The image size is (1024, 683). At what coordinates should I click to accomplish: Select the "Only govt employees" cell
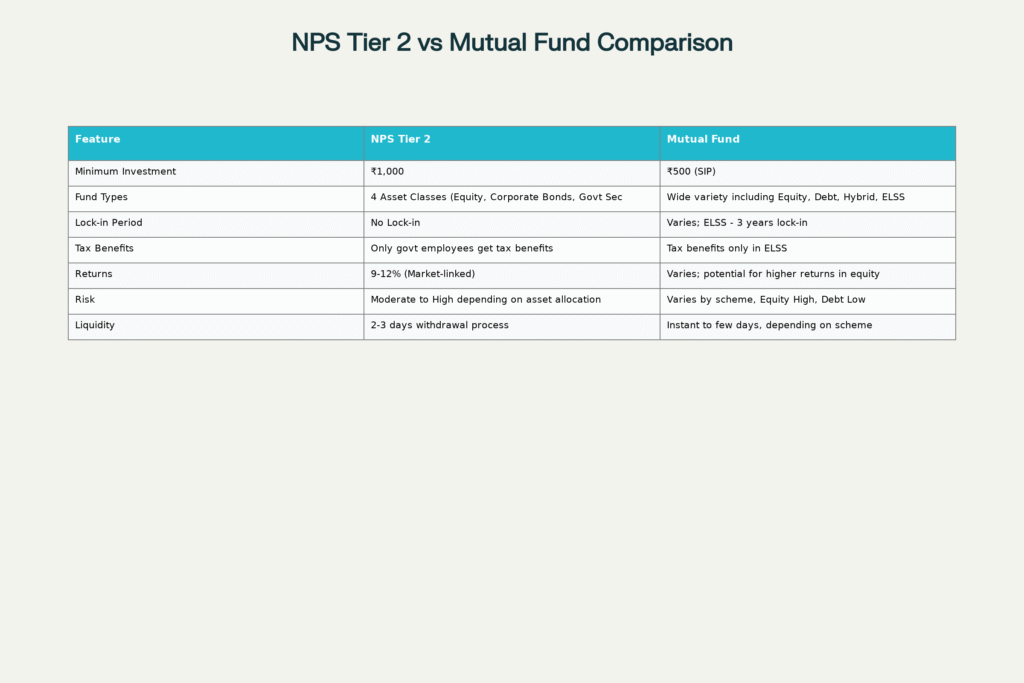(x=461, y=248)
